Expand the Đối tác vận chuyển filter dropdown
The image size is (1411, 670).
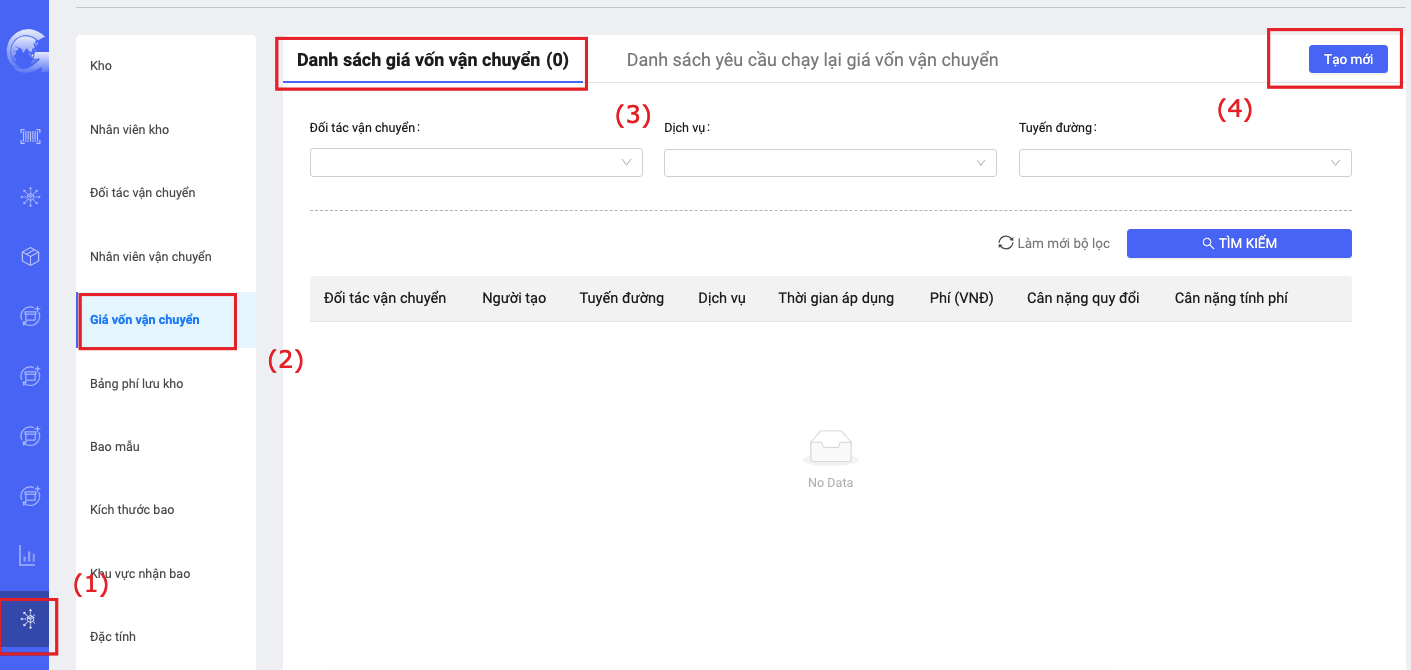pos(476,163)
